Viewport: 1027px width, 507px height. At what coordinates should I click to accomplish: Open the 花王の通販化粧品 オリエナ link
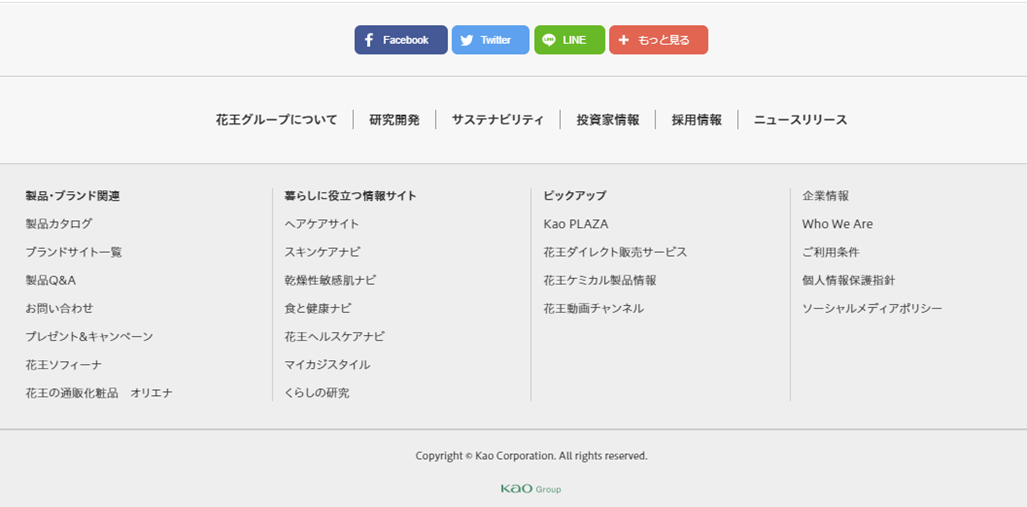point(99,393)
